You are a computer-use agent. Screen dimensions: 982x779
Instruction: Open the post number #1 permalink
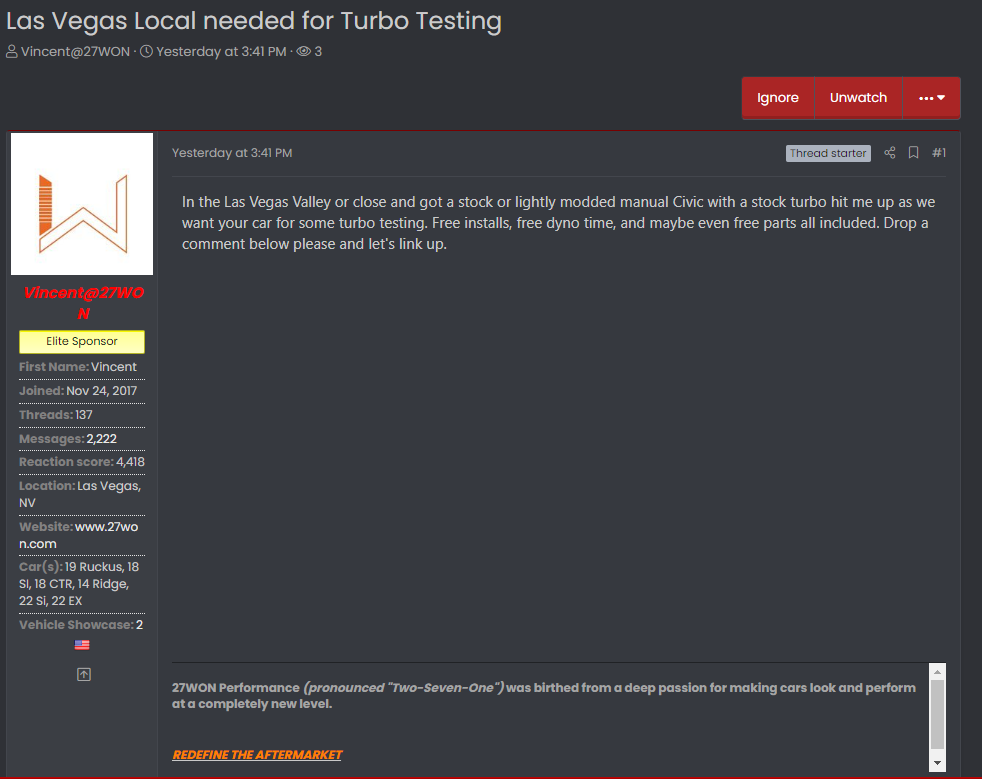tap(939, 153)
